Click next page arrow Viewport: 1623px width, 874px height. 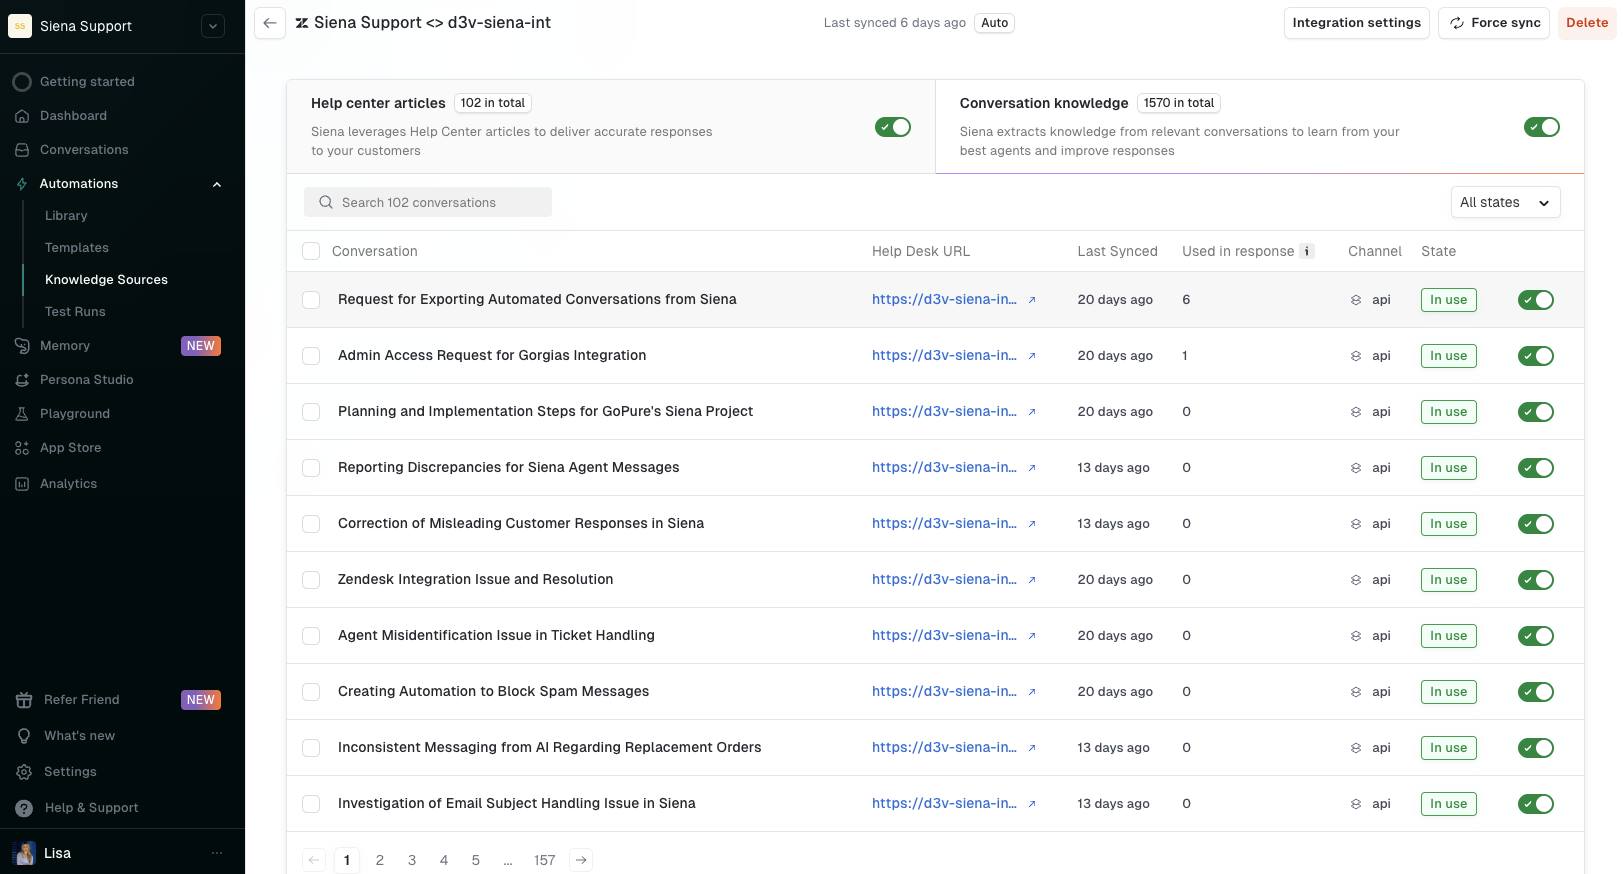[x=581, y=860]
